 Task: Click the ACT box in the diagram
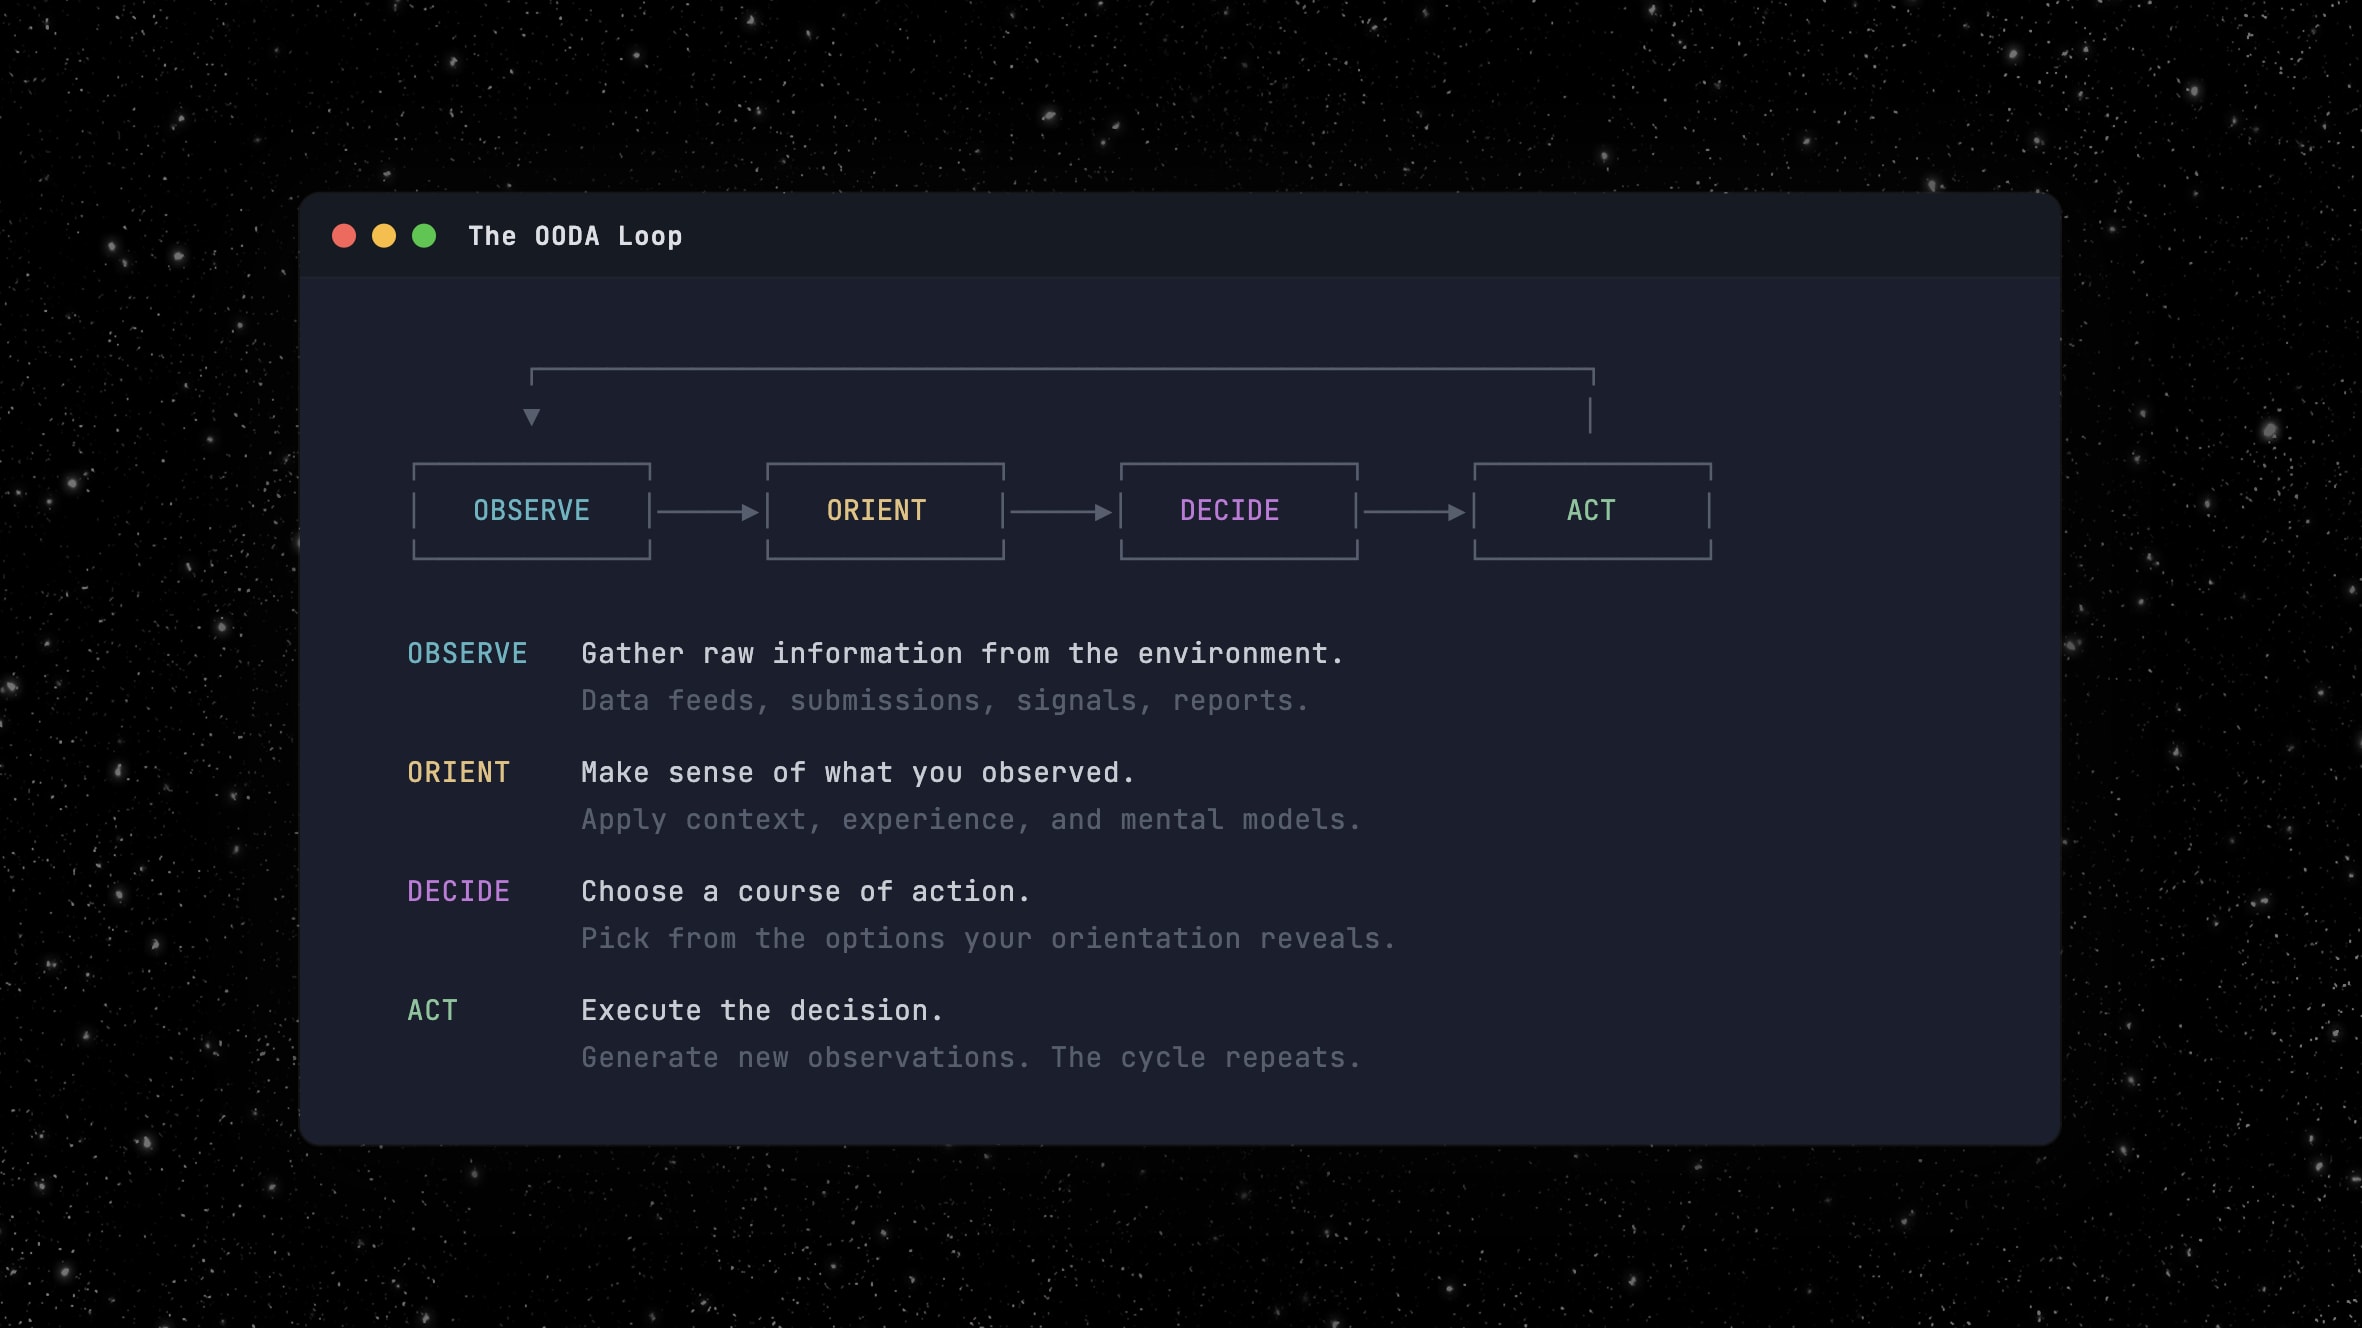(1592, 511)
